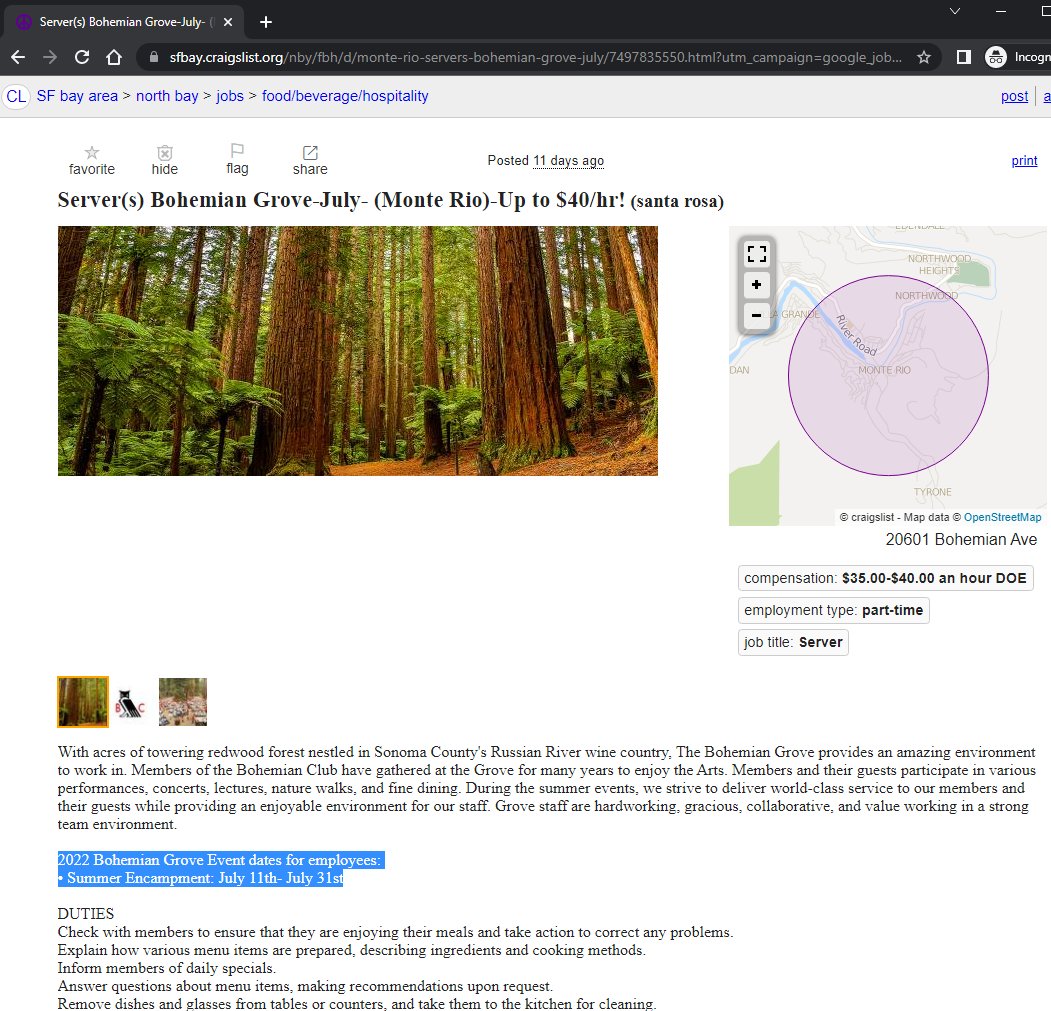Select the Server(s) Bohemian Grove-July tab

click(x=123, y=22)
